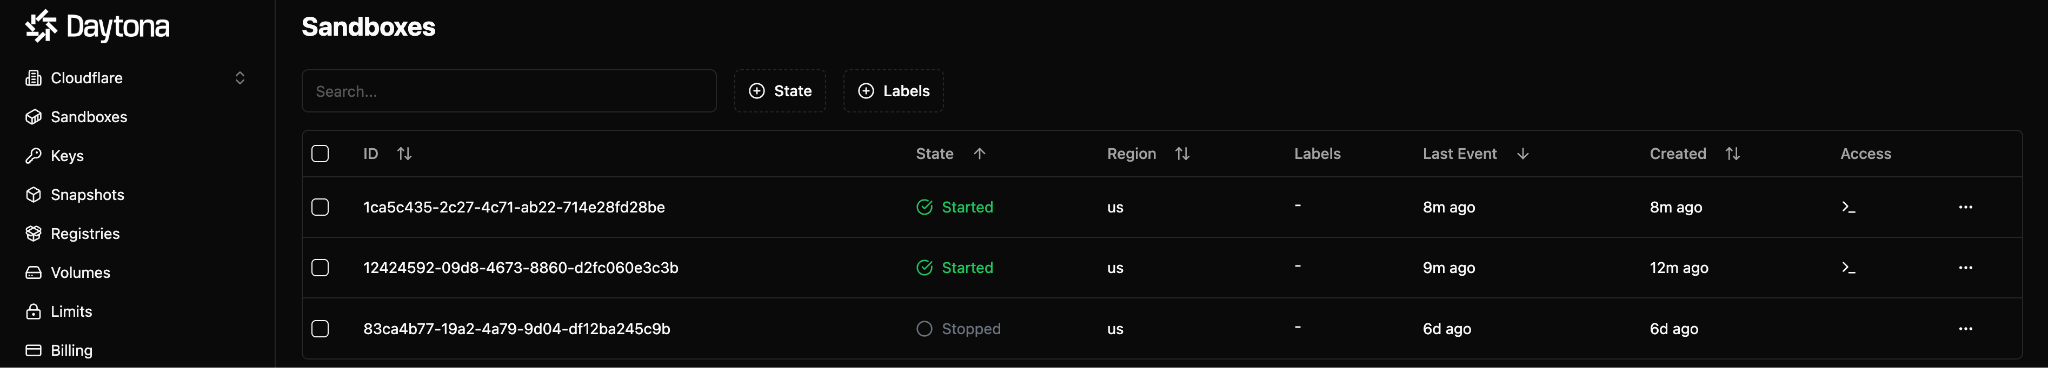This screenshot has width=2048, height=368.
Task: Check the box for sandbox 12424592
Action: click(x=320, y=268)
